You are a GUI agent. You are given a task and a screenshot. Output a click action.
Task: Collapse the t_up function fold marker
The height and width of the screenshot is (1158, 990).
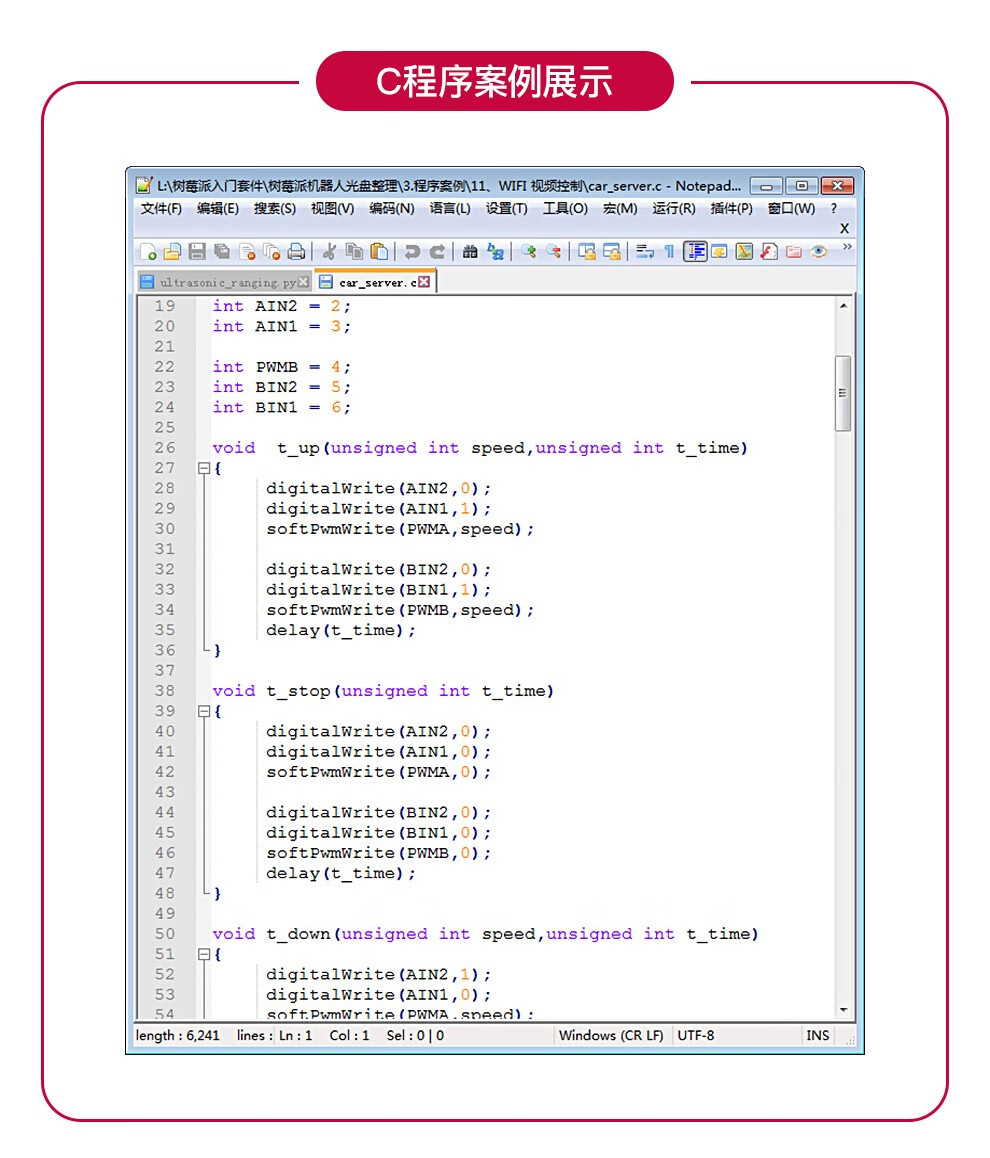tap(204, 468)
